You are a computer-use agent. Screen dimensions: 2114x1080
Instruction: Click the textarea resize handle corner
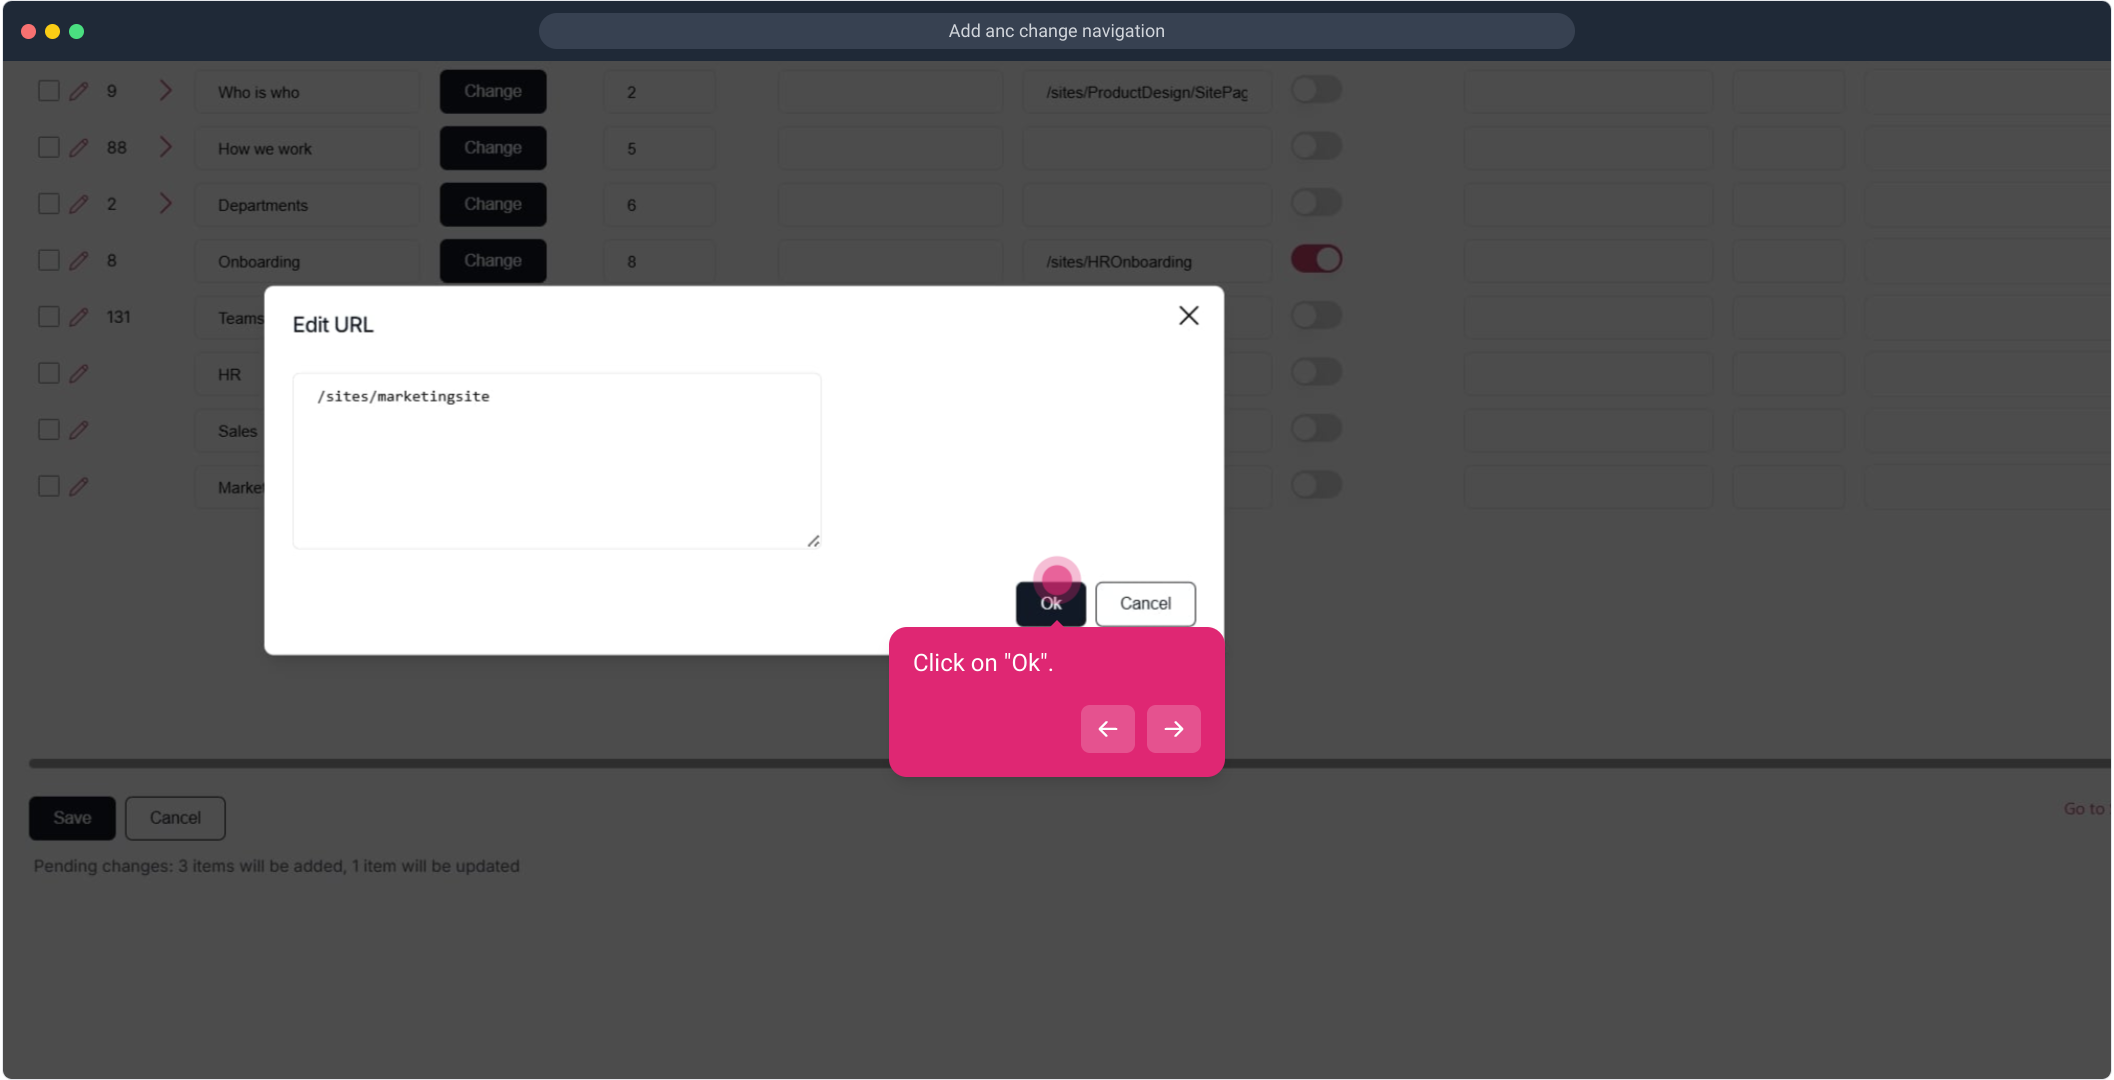[813, 541]
